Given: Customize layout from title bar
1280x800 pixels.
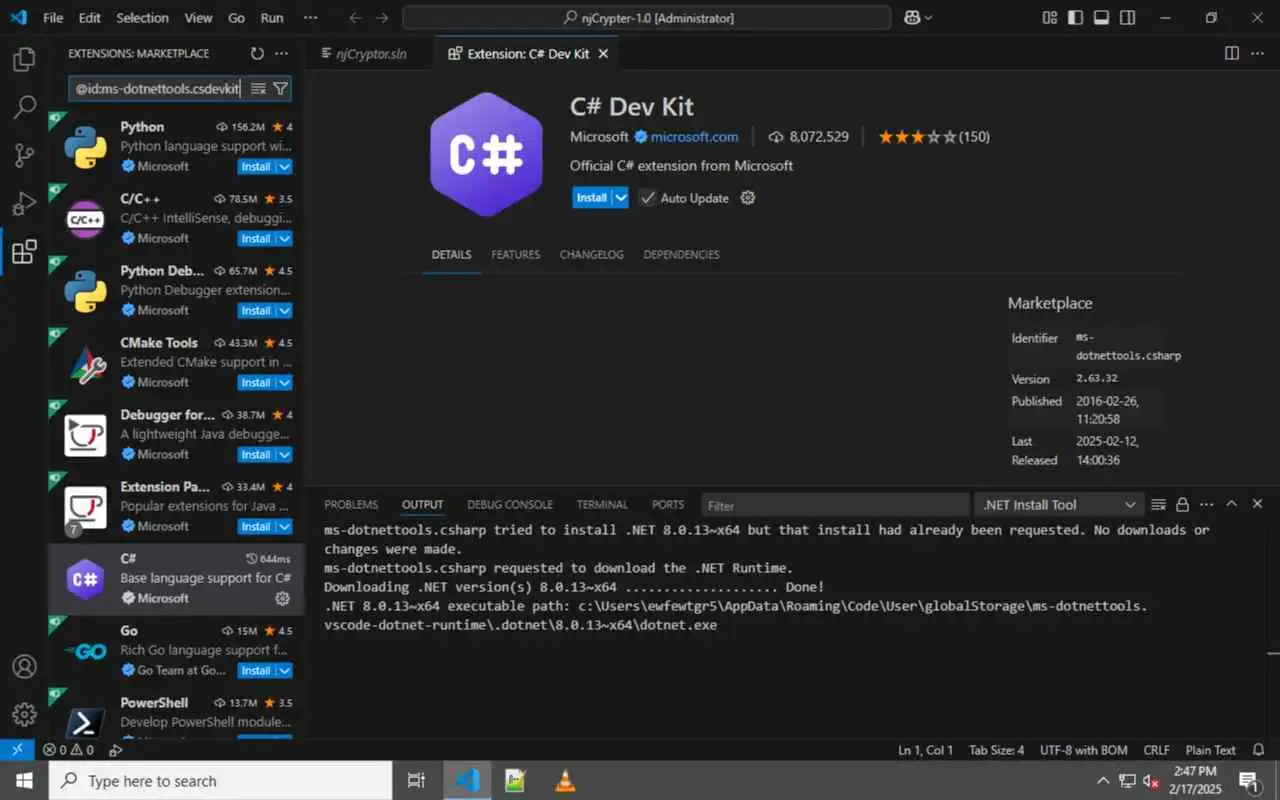Looking at the screenshot, I should pyautogui.click(x=1050, y=18).
